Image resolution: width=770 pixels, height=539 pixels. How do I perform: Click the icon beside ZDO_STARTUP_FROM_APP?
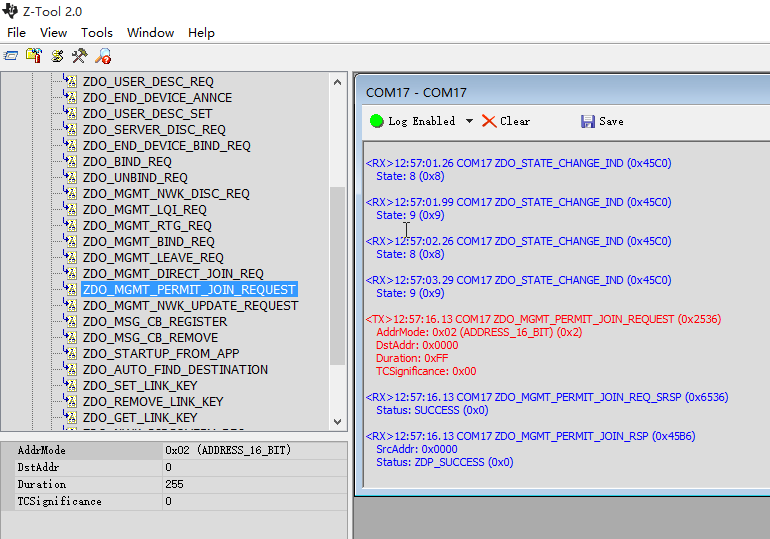(x=71, y=353)
